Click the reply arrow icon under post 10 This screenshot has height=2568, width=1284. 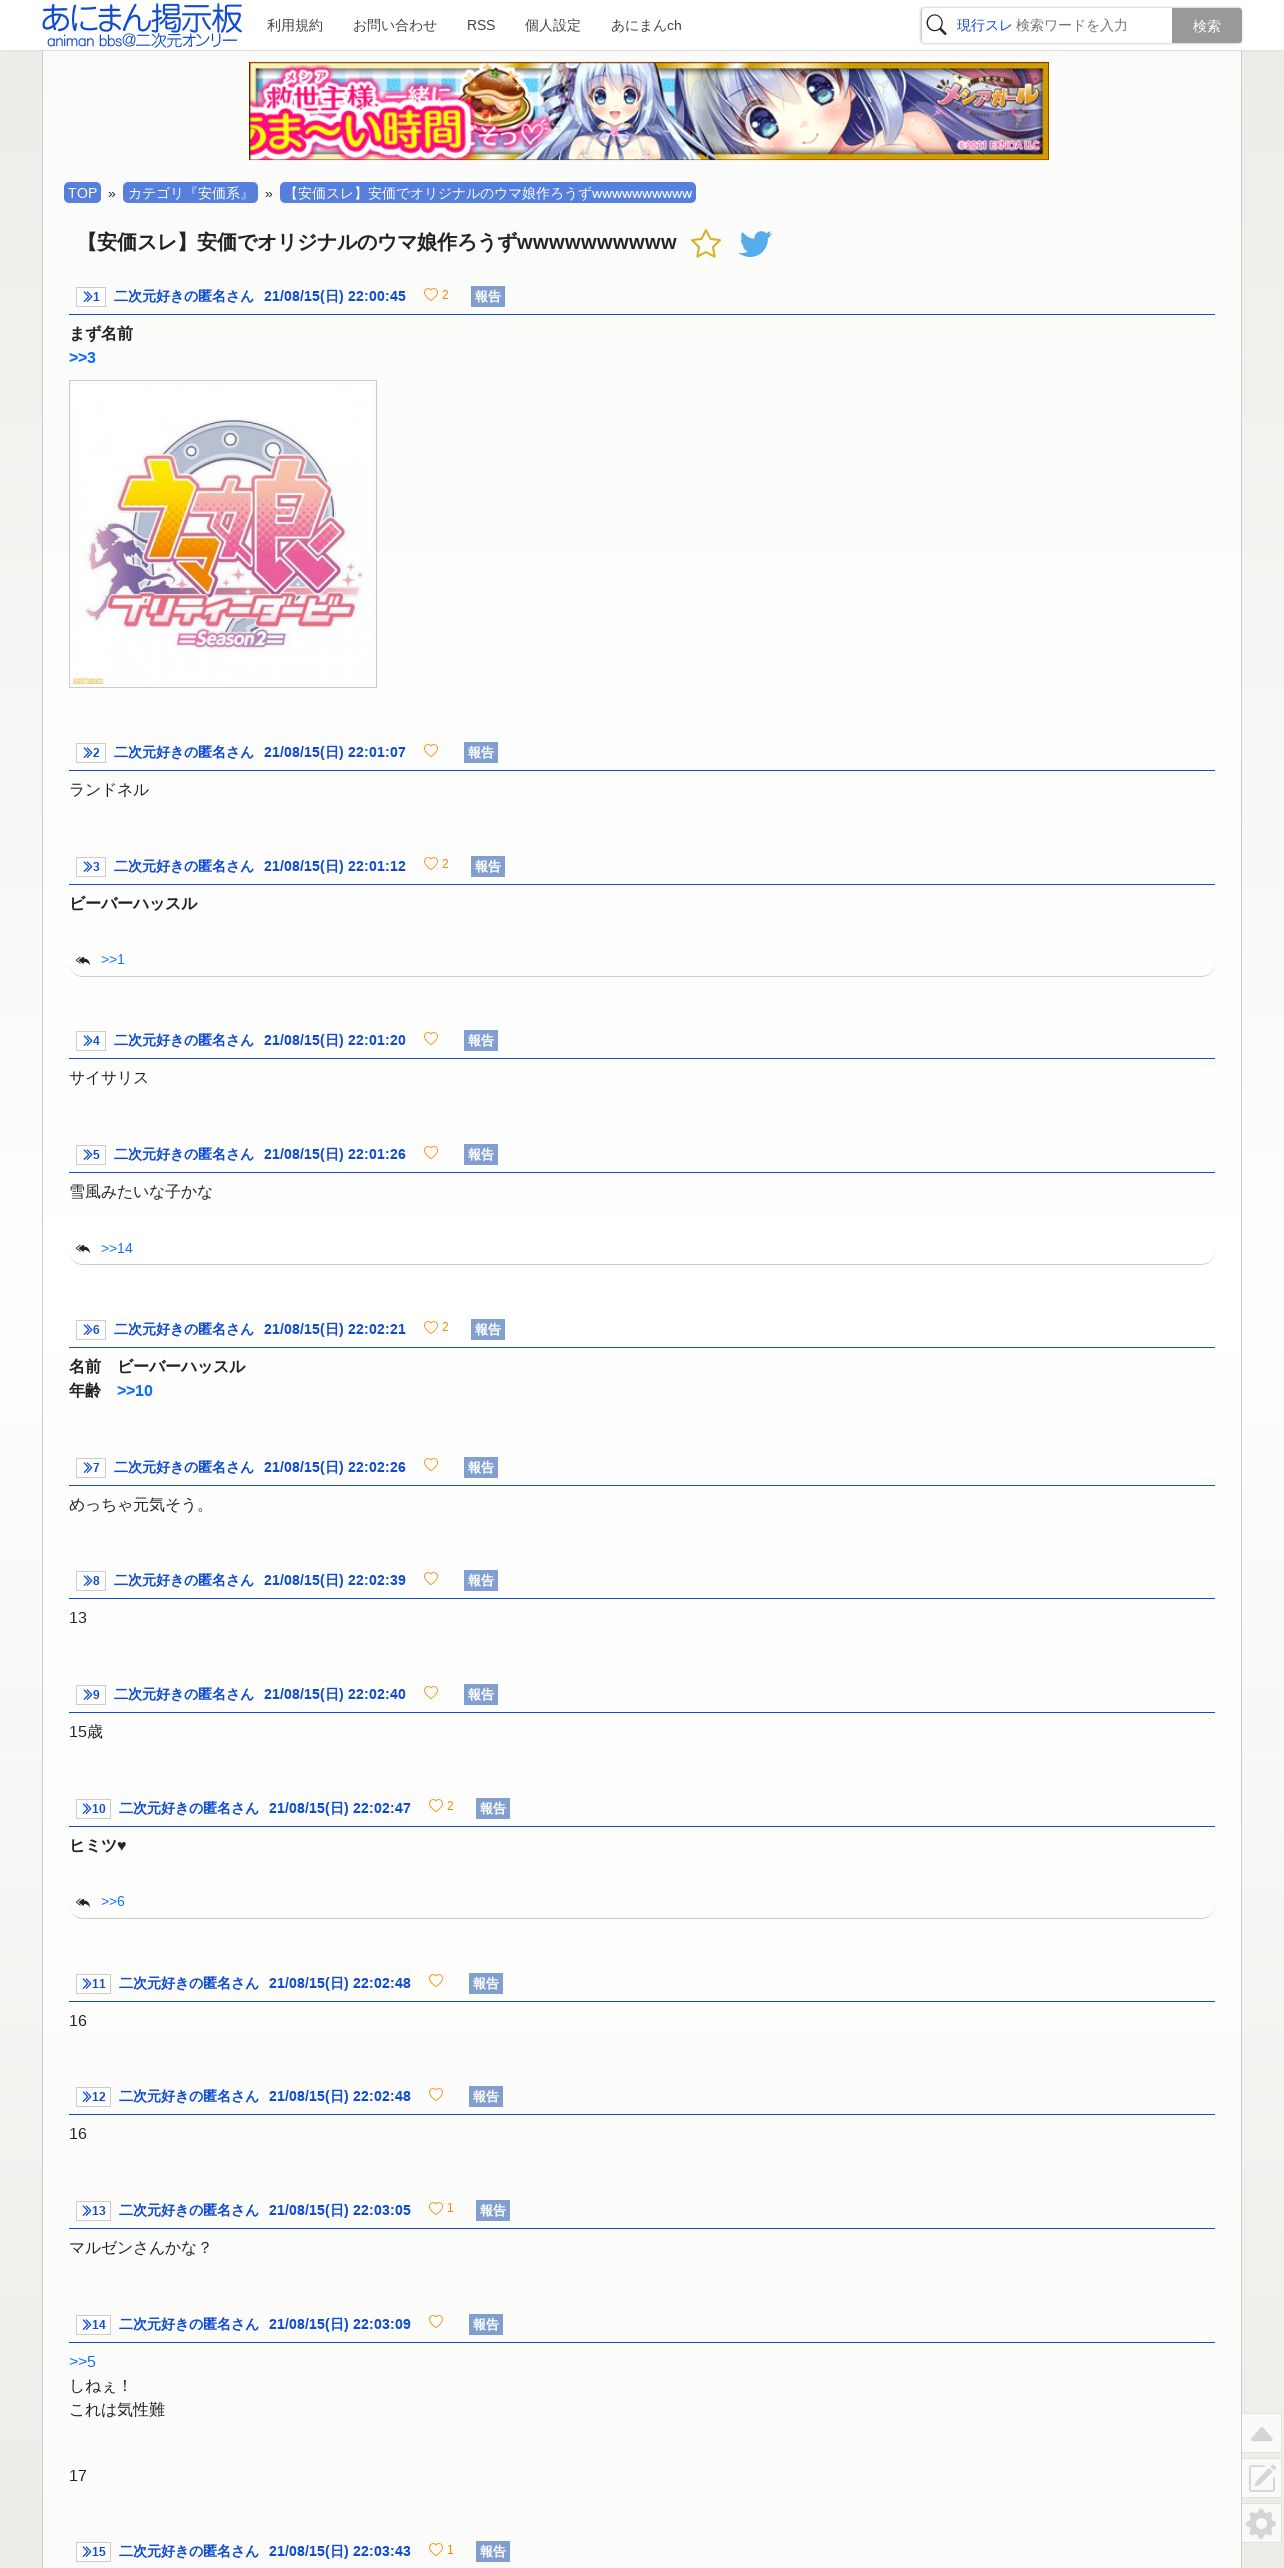coord(83,1902)
